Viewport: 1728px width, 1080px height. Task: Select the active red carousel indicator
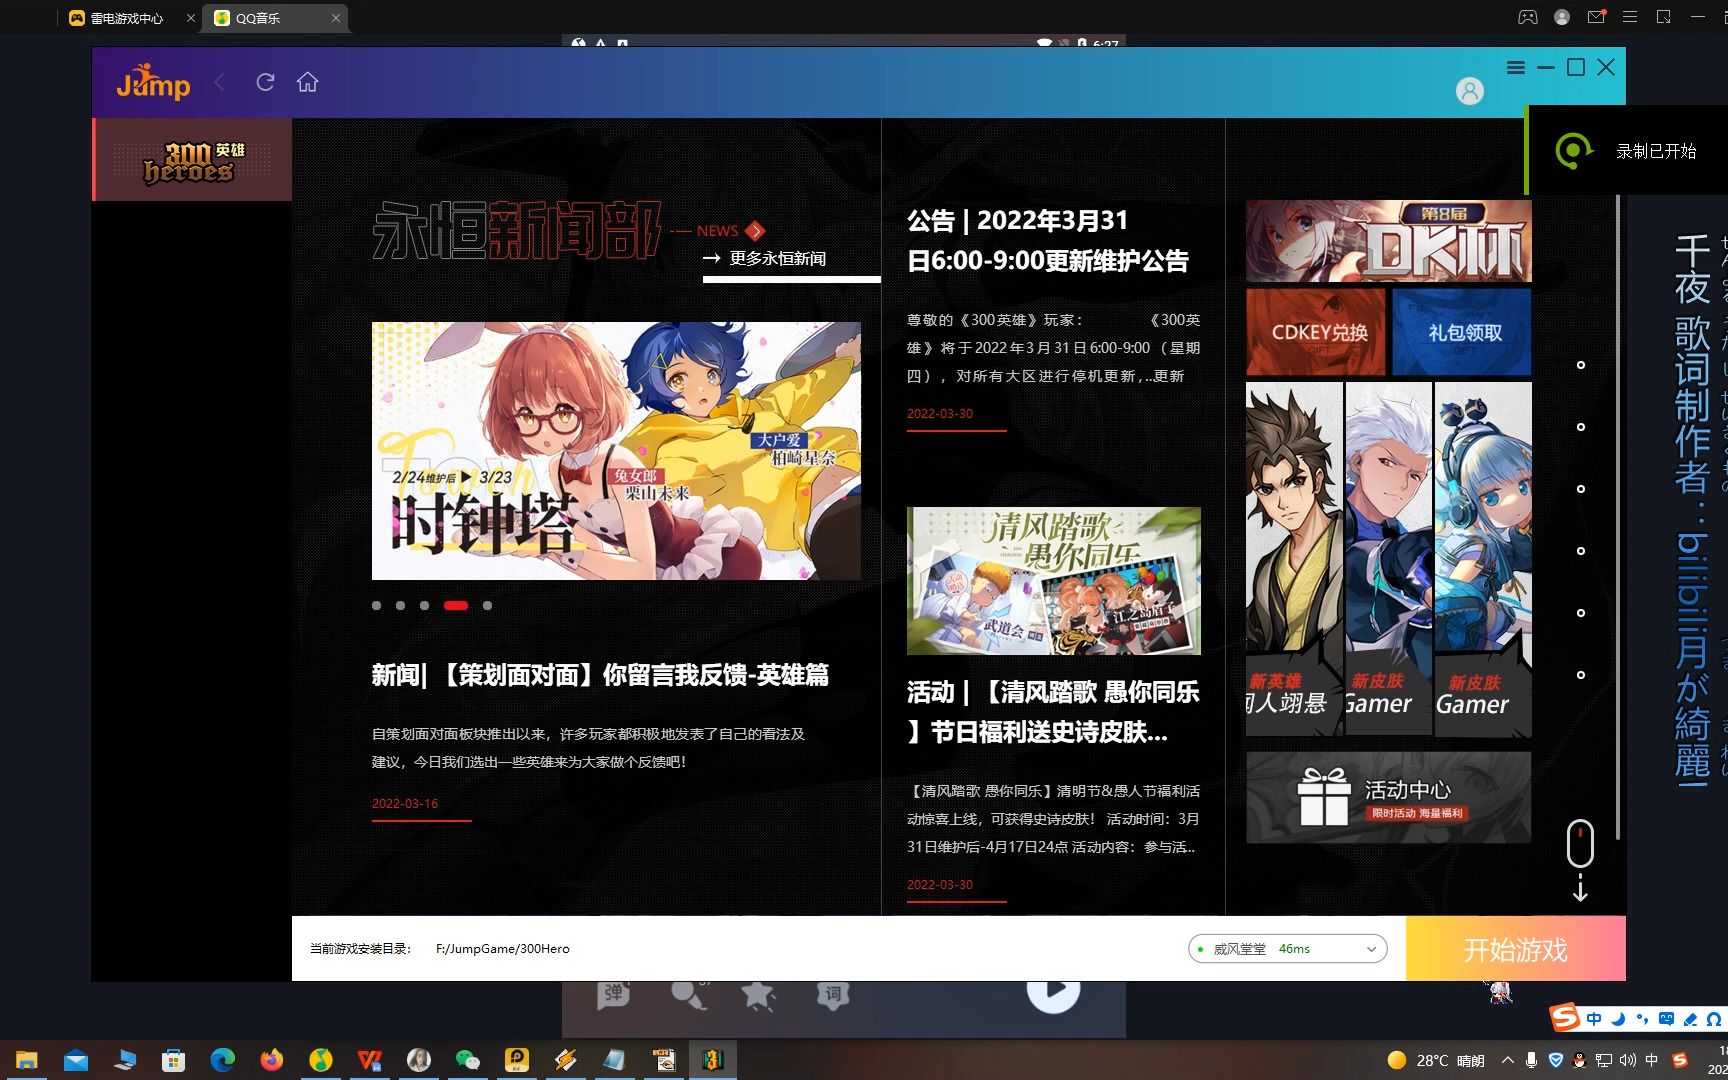pyautogui.click(x=456, y=605)
